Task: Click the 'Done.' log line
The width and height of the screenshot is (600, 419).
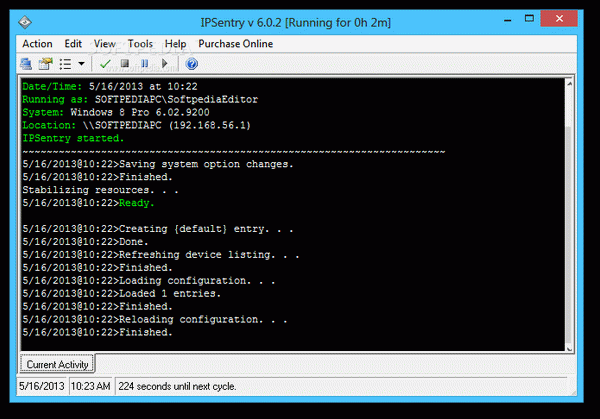Action: 85,242
